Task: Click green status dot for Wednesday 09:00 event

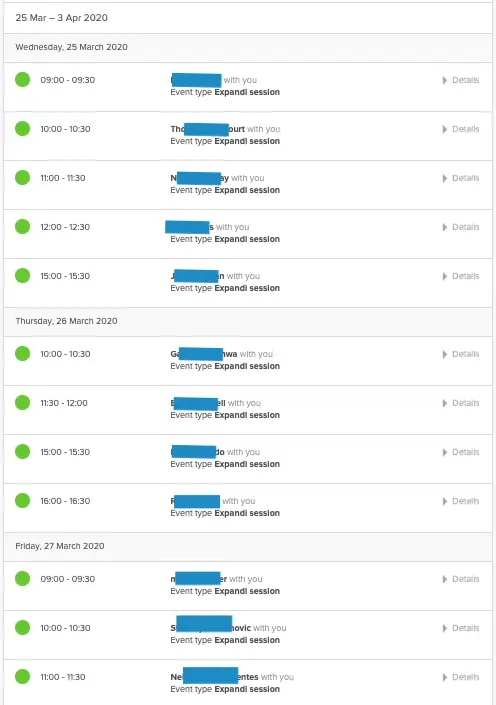Action: tap(22, 80)
